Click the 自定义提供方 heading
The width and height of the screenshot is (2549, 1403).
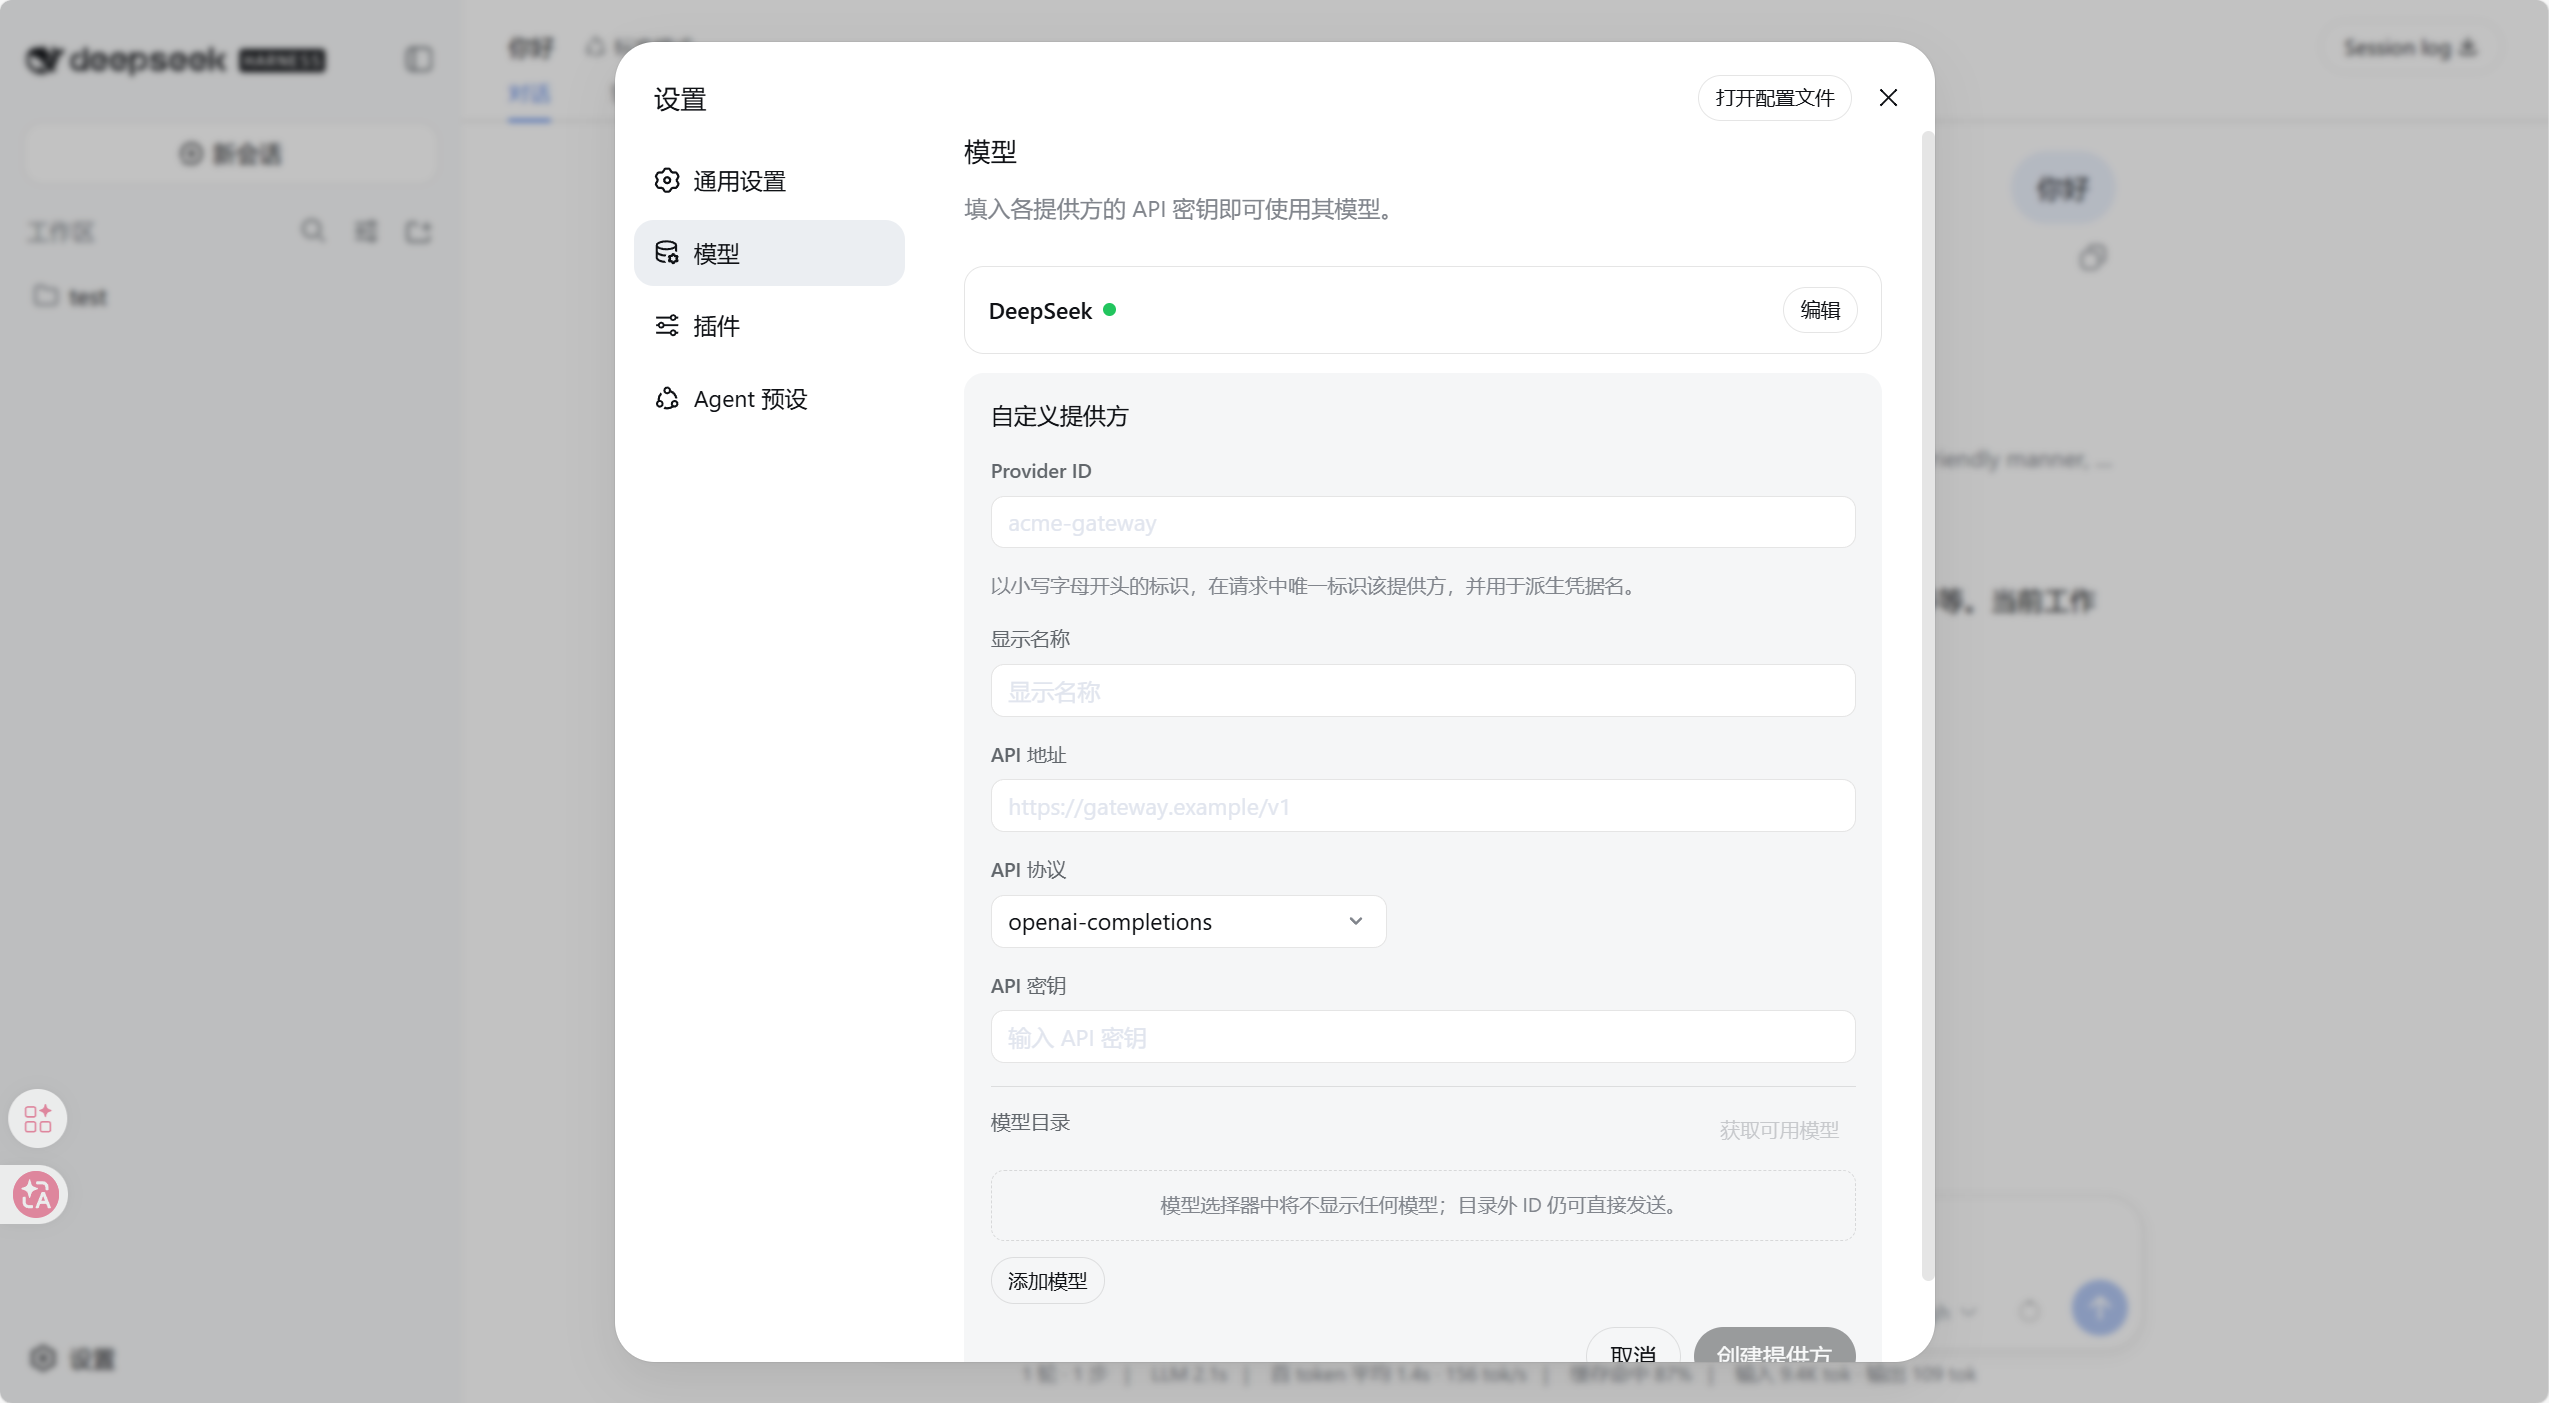(x=1059, y=416)
